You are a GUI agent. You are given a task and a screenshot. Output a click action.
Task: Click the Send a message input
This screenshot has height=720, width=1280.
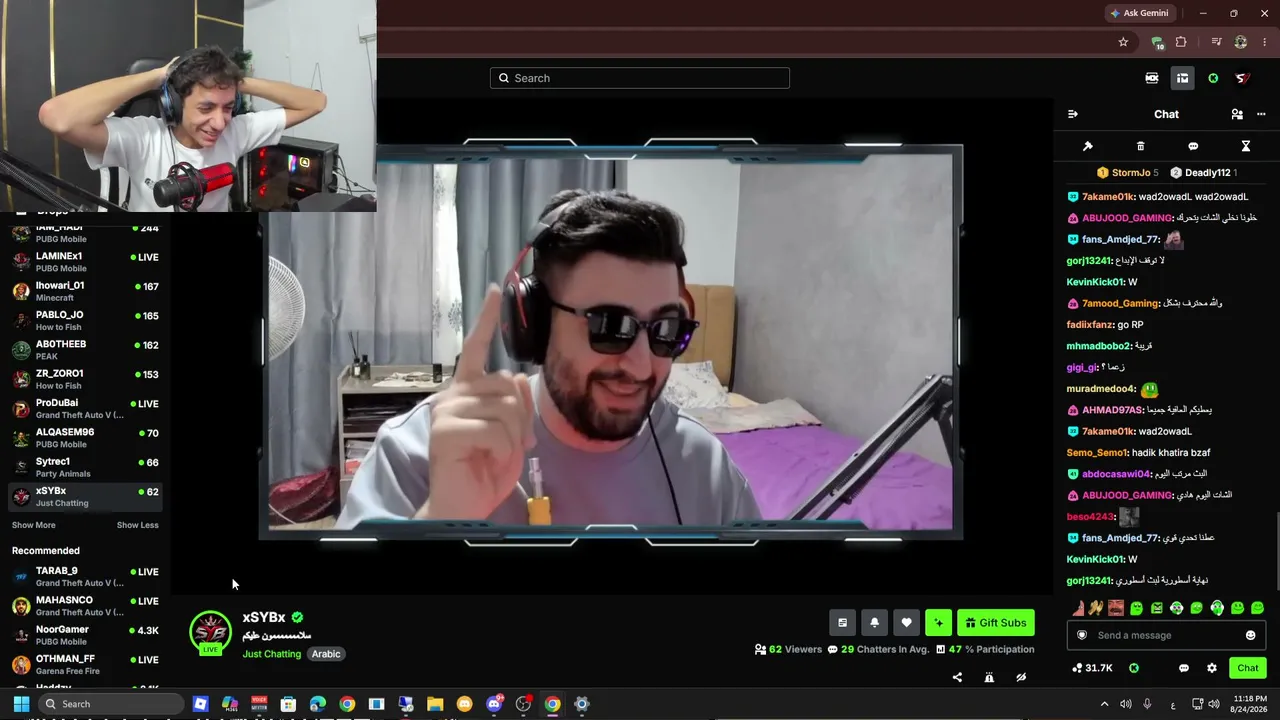[x=1166, y=635]
